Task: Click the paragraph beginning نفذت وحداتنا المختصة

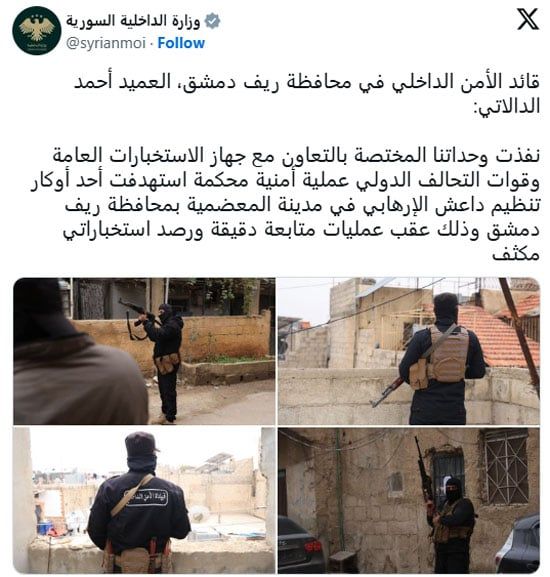Action: coord(285,204)
